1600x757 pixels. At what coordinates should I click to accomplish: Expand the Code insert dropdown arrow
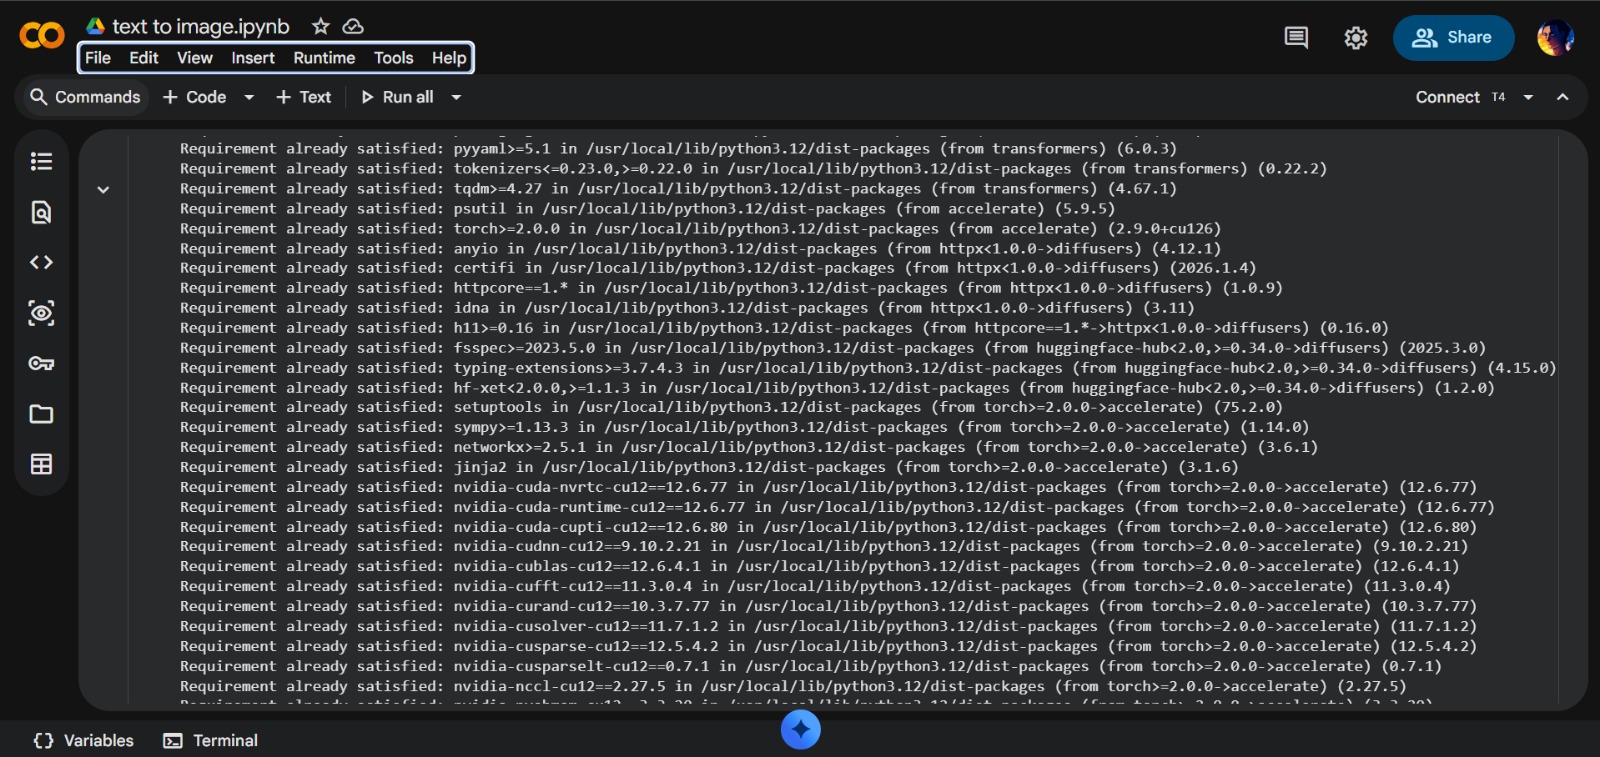[x=249, y=97]
